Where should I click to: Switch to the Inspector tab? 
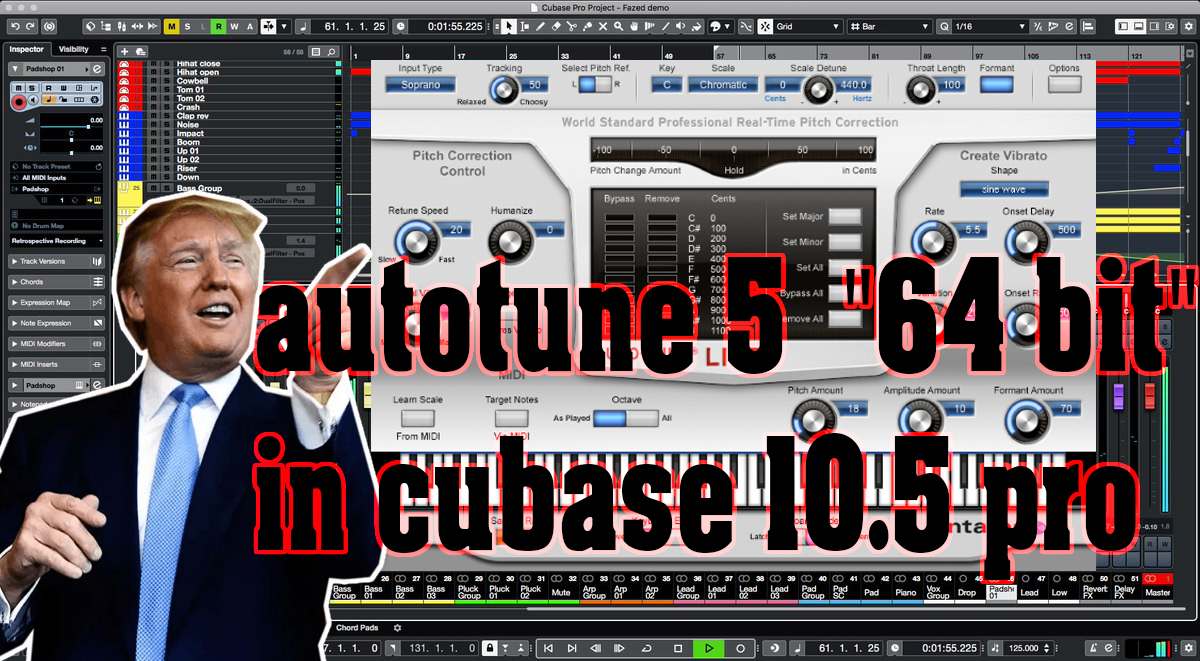26,49
